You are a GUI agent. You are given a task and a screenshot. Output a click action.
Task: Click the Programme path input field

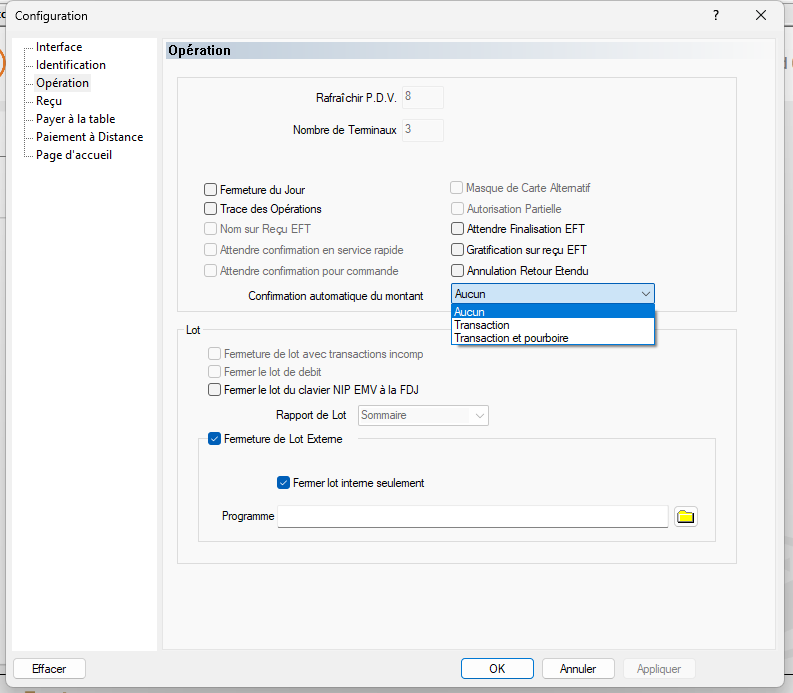[472, 516]
